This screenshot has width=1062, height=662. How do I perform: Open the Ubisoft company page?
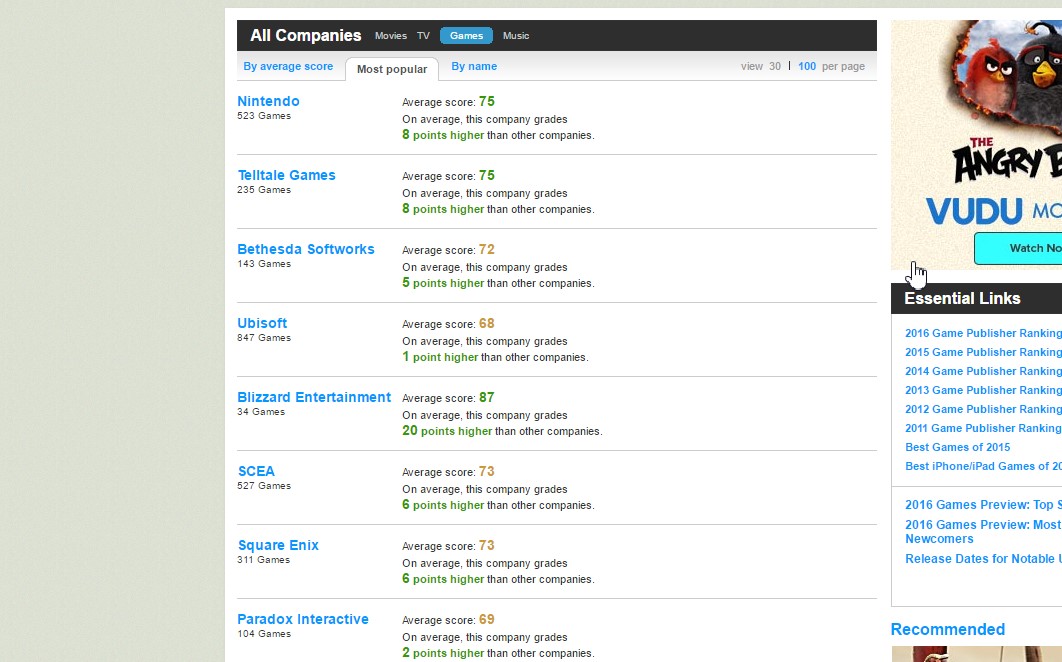click(262, 323)
